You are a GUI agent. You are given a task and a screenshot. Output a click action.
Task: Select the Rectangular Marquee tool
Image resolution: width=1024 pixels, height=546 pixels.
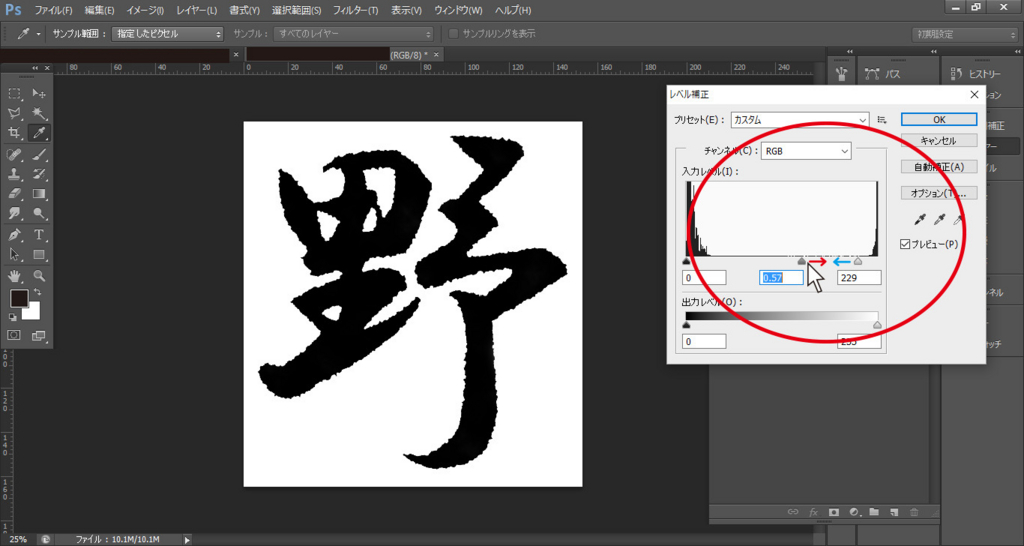point(14,94)
